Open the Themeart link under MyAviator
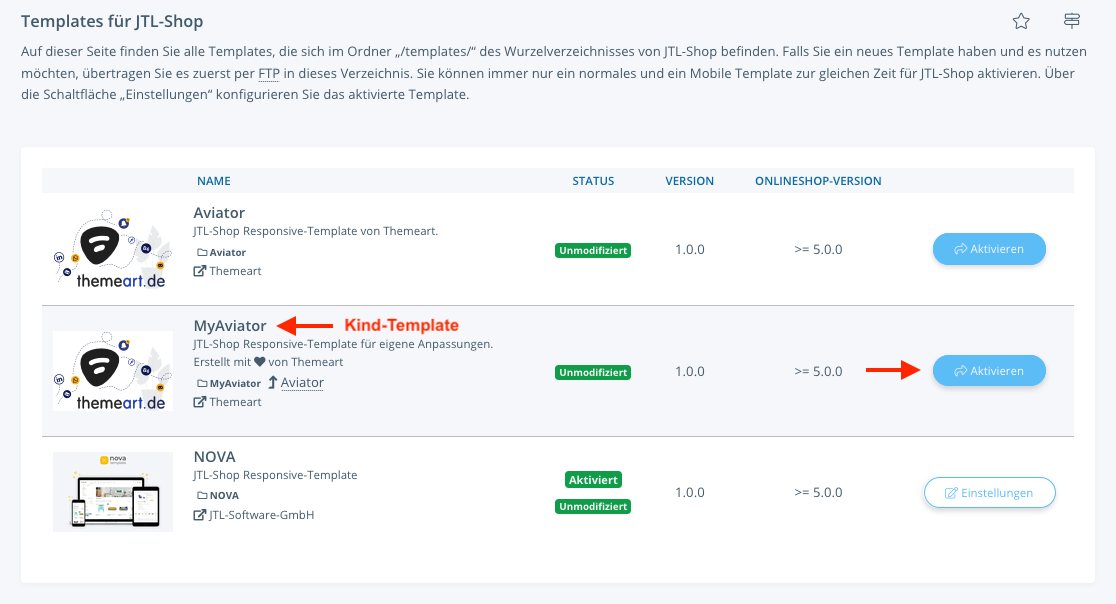The image size is (1116, 604). coord(235,402)
